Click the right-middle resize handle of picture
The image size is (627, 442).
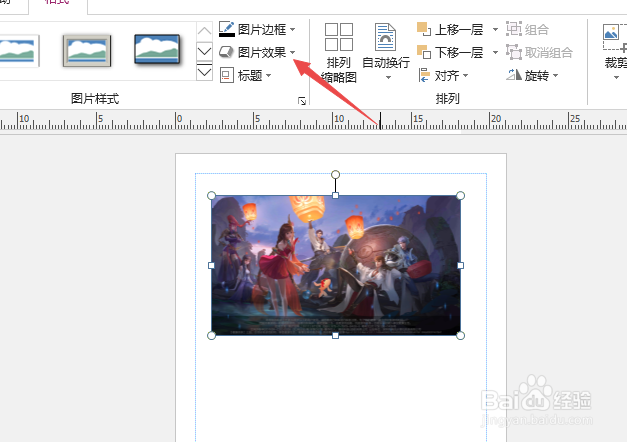pos(460,265)
